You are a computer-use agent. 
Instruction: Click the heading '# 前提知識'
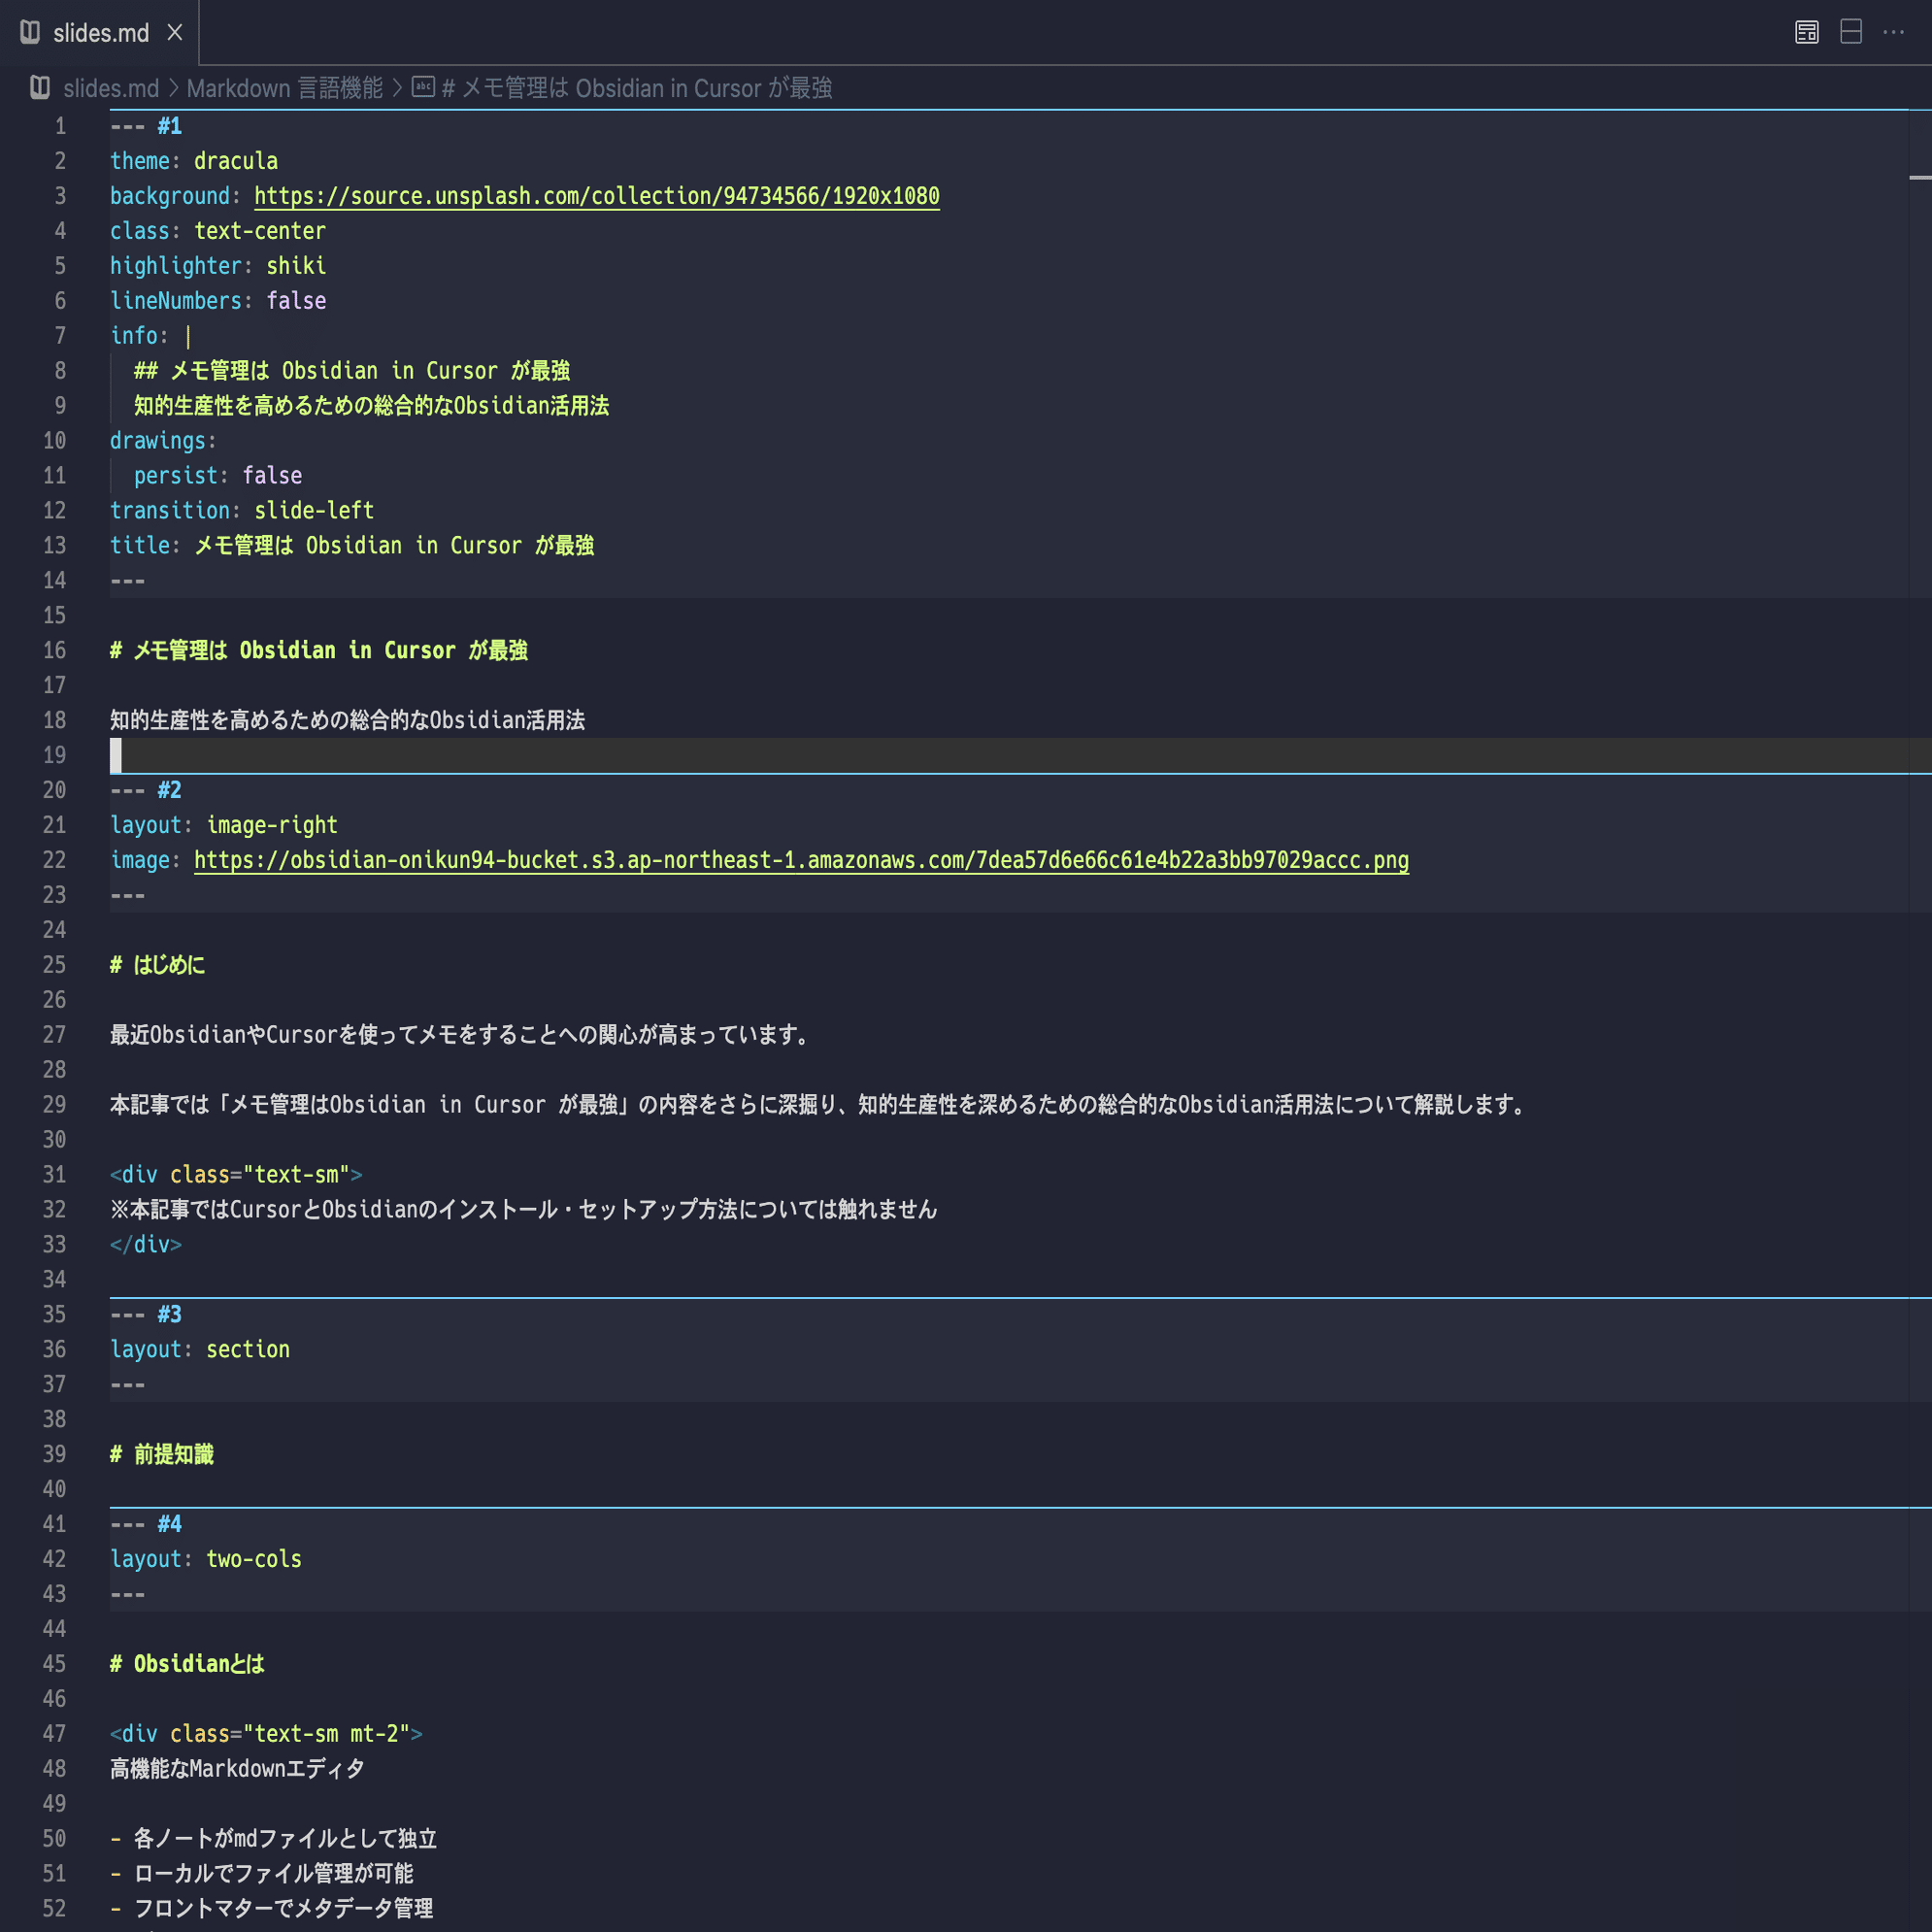tap(162, 1455)
